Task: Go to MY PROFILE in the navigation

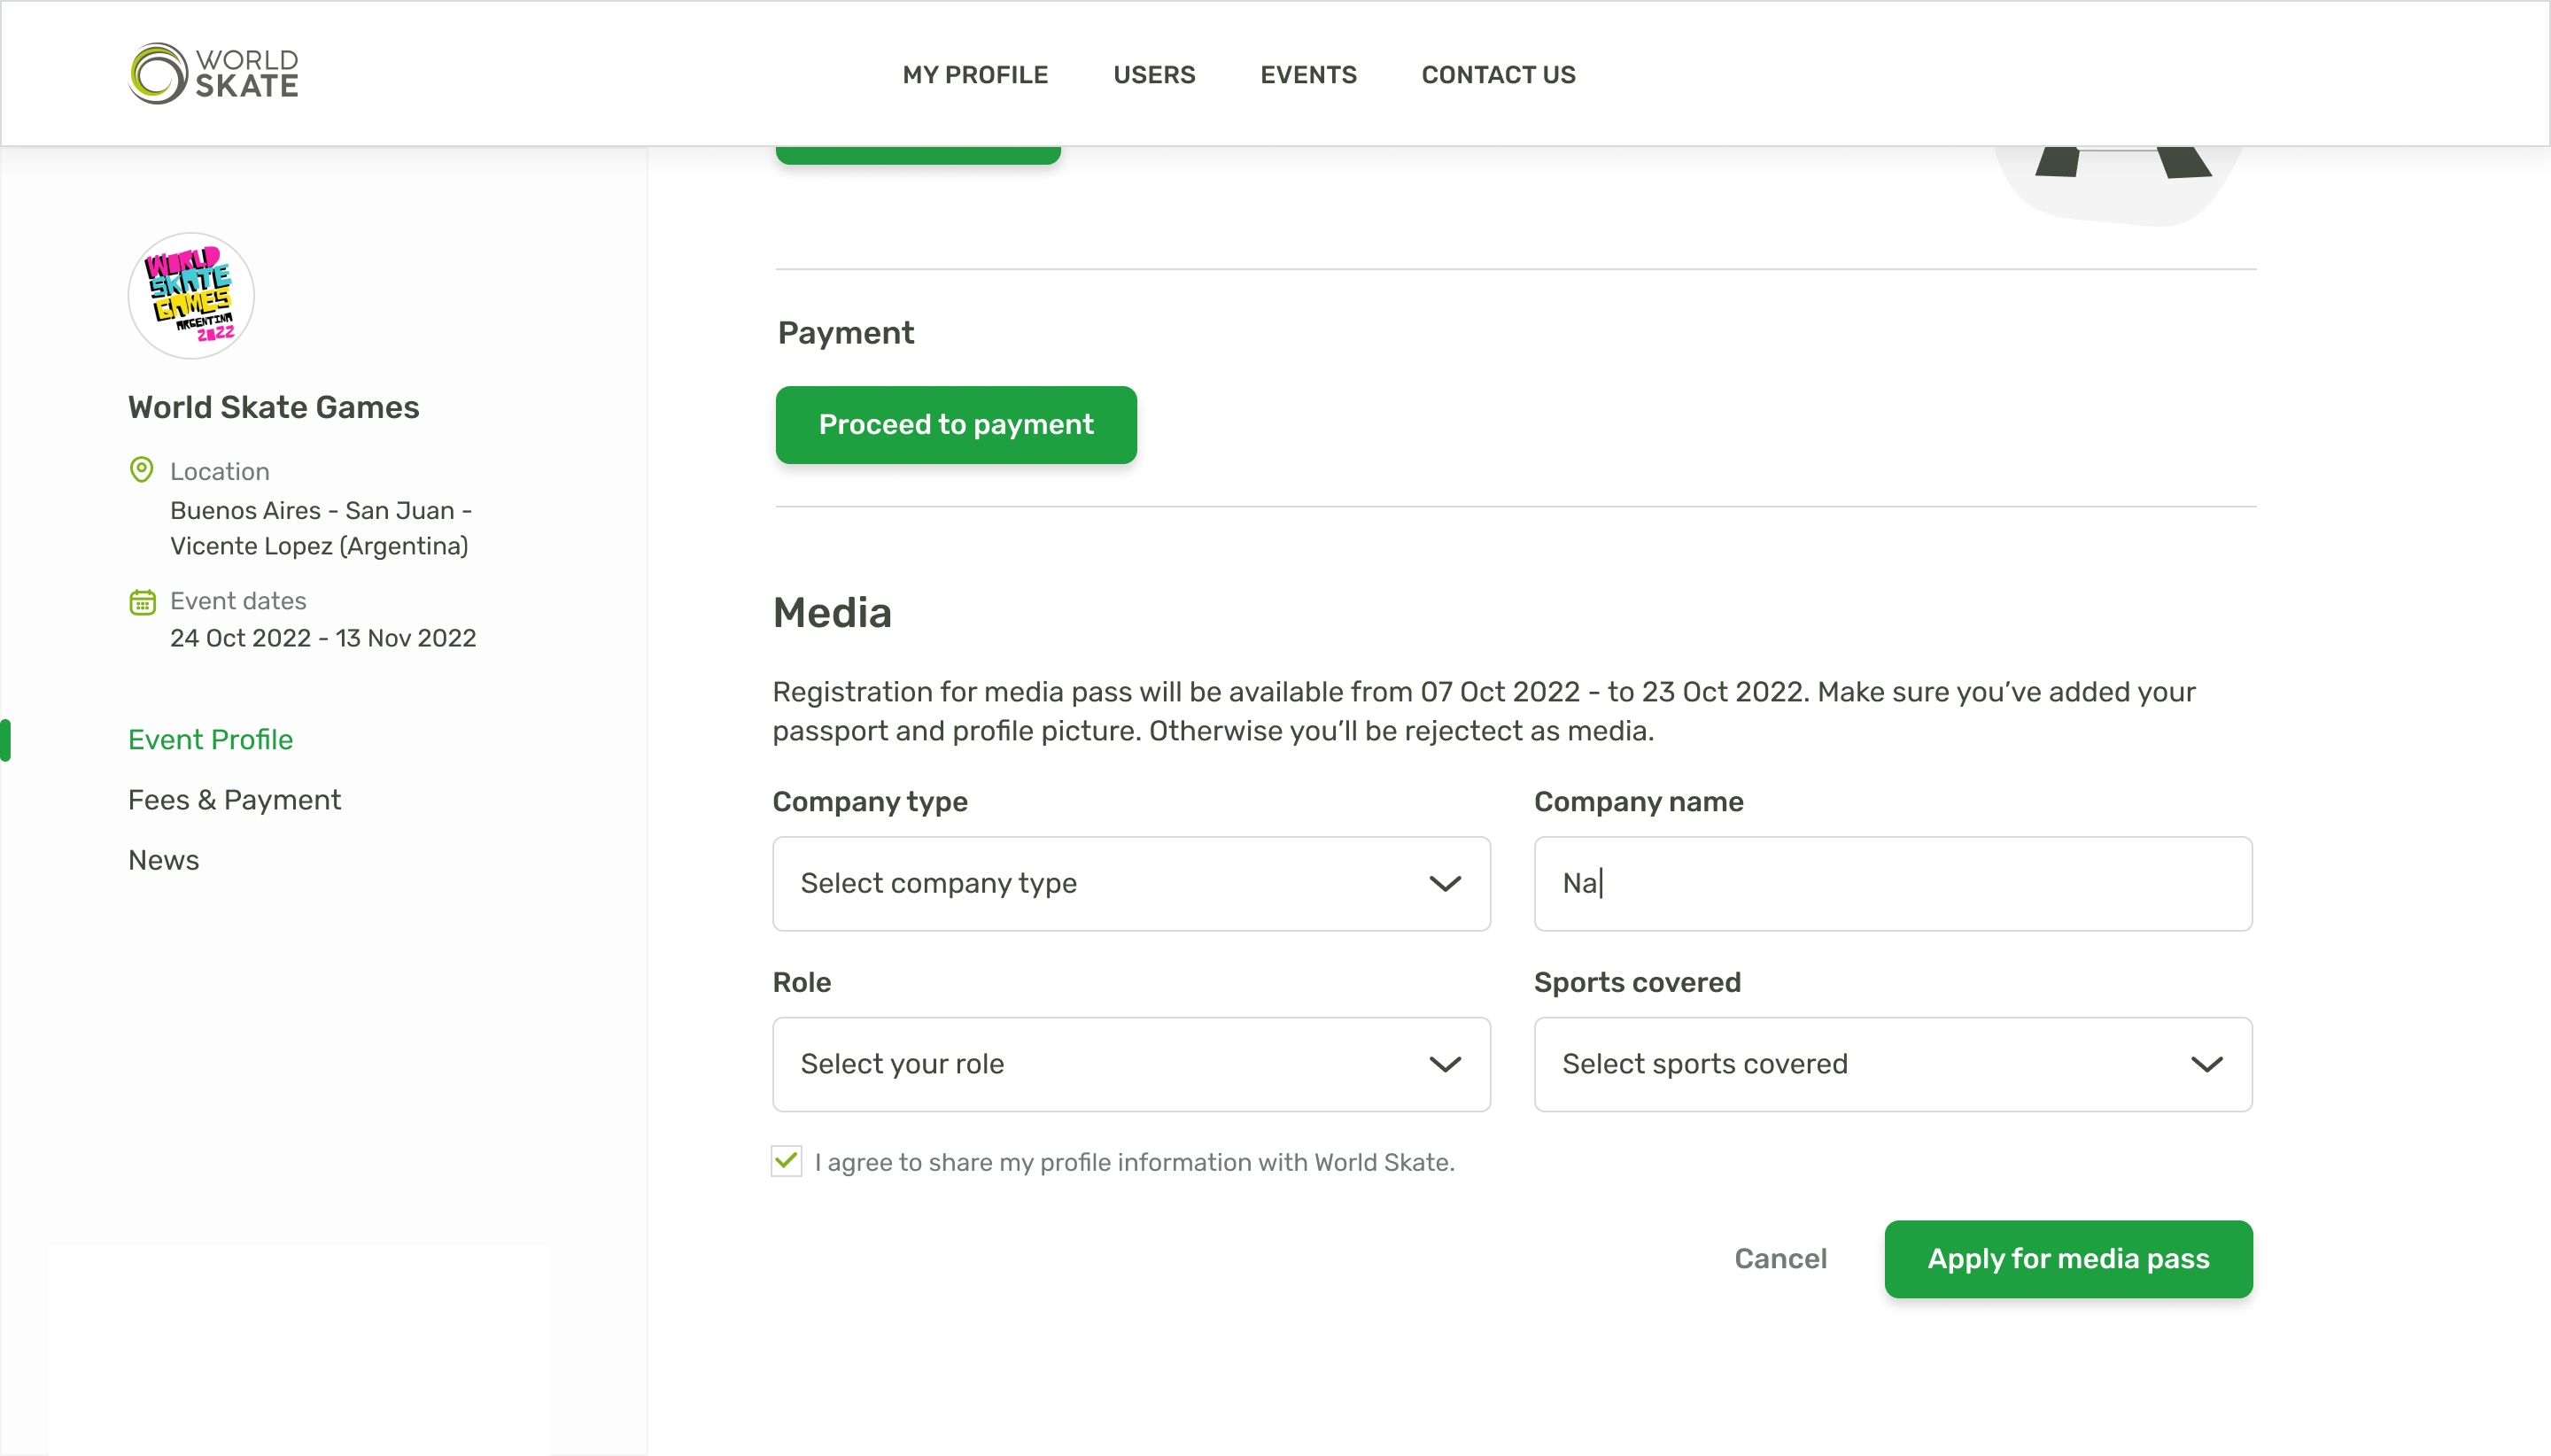Action: [x=975, y=75]
